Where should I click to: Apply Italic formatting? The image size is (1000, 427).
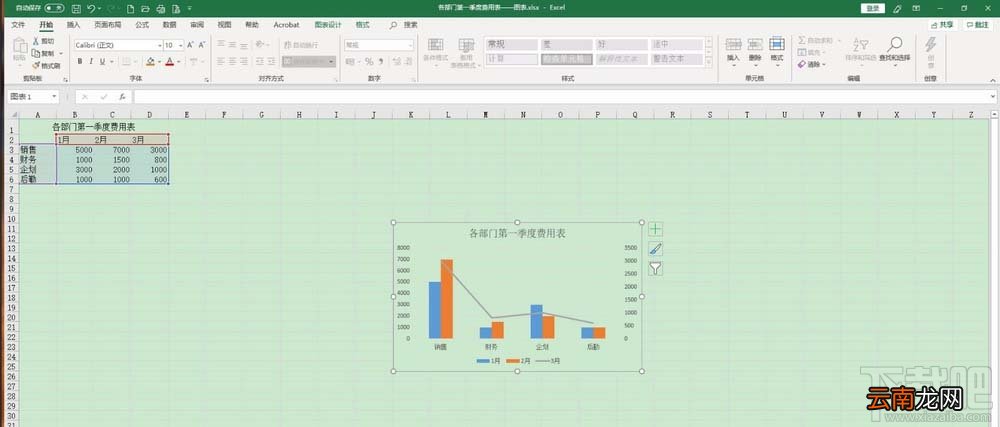click(x=91, y=62)
